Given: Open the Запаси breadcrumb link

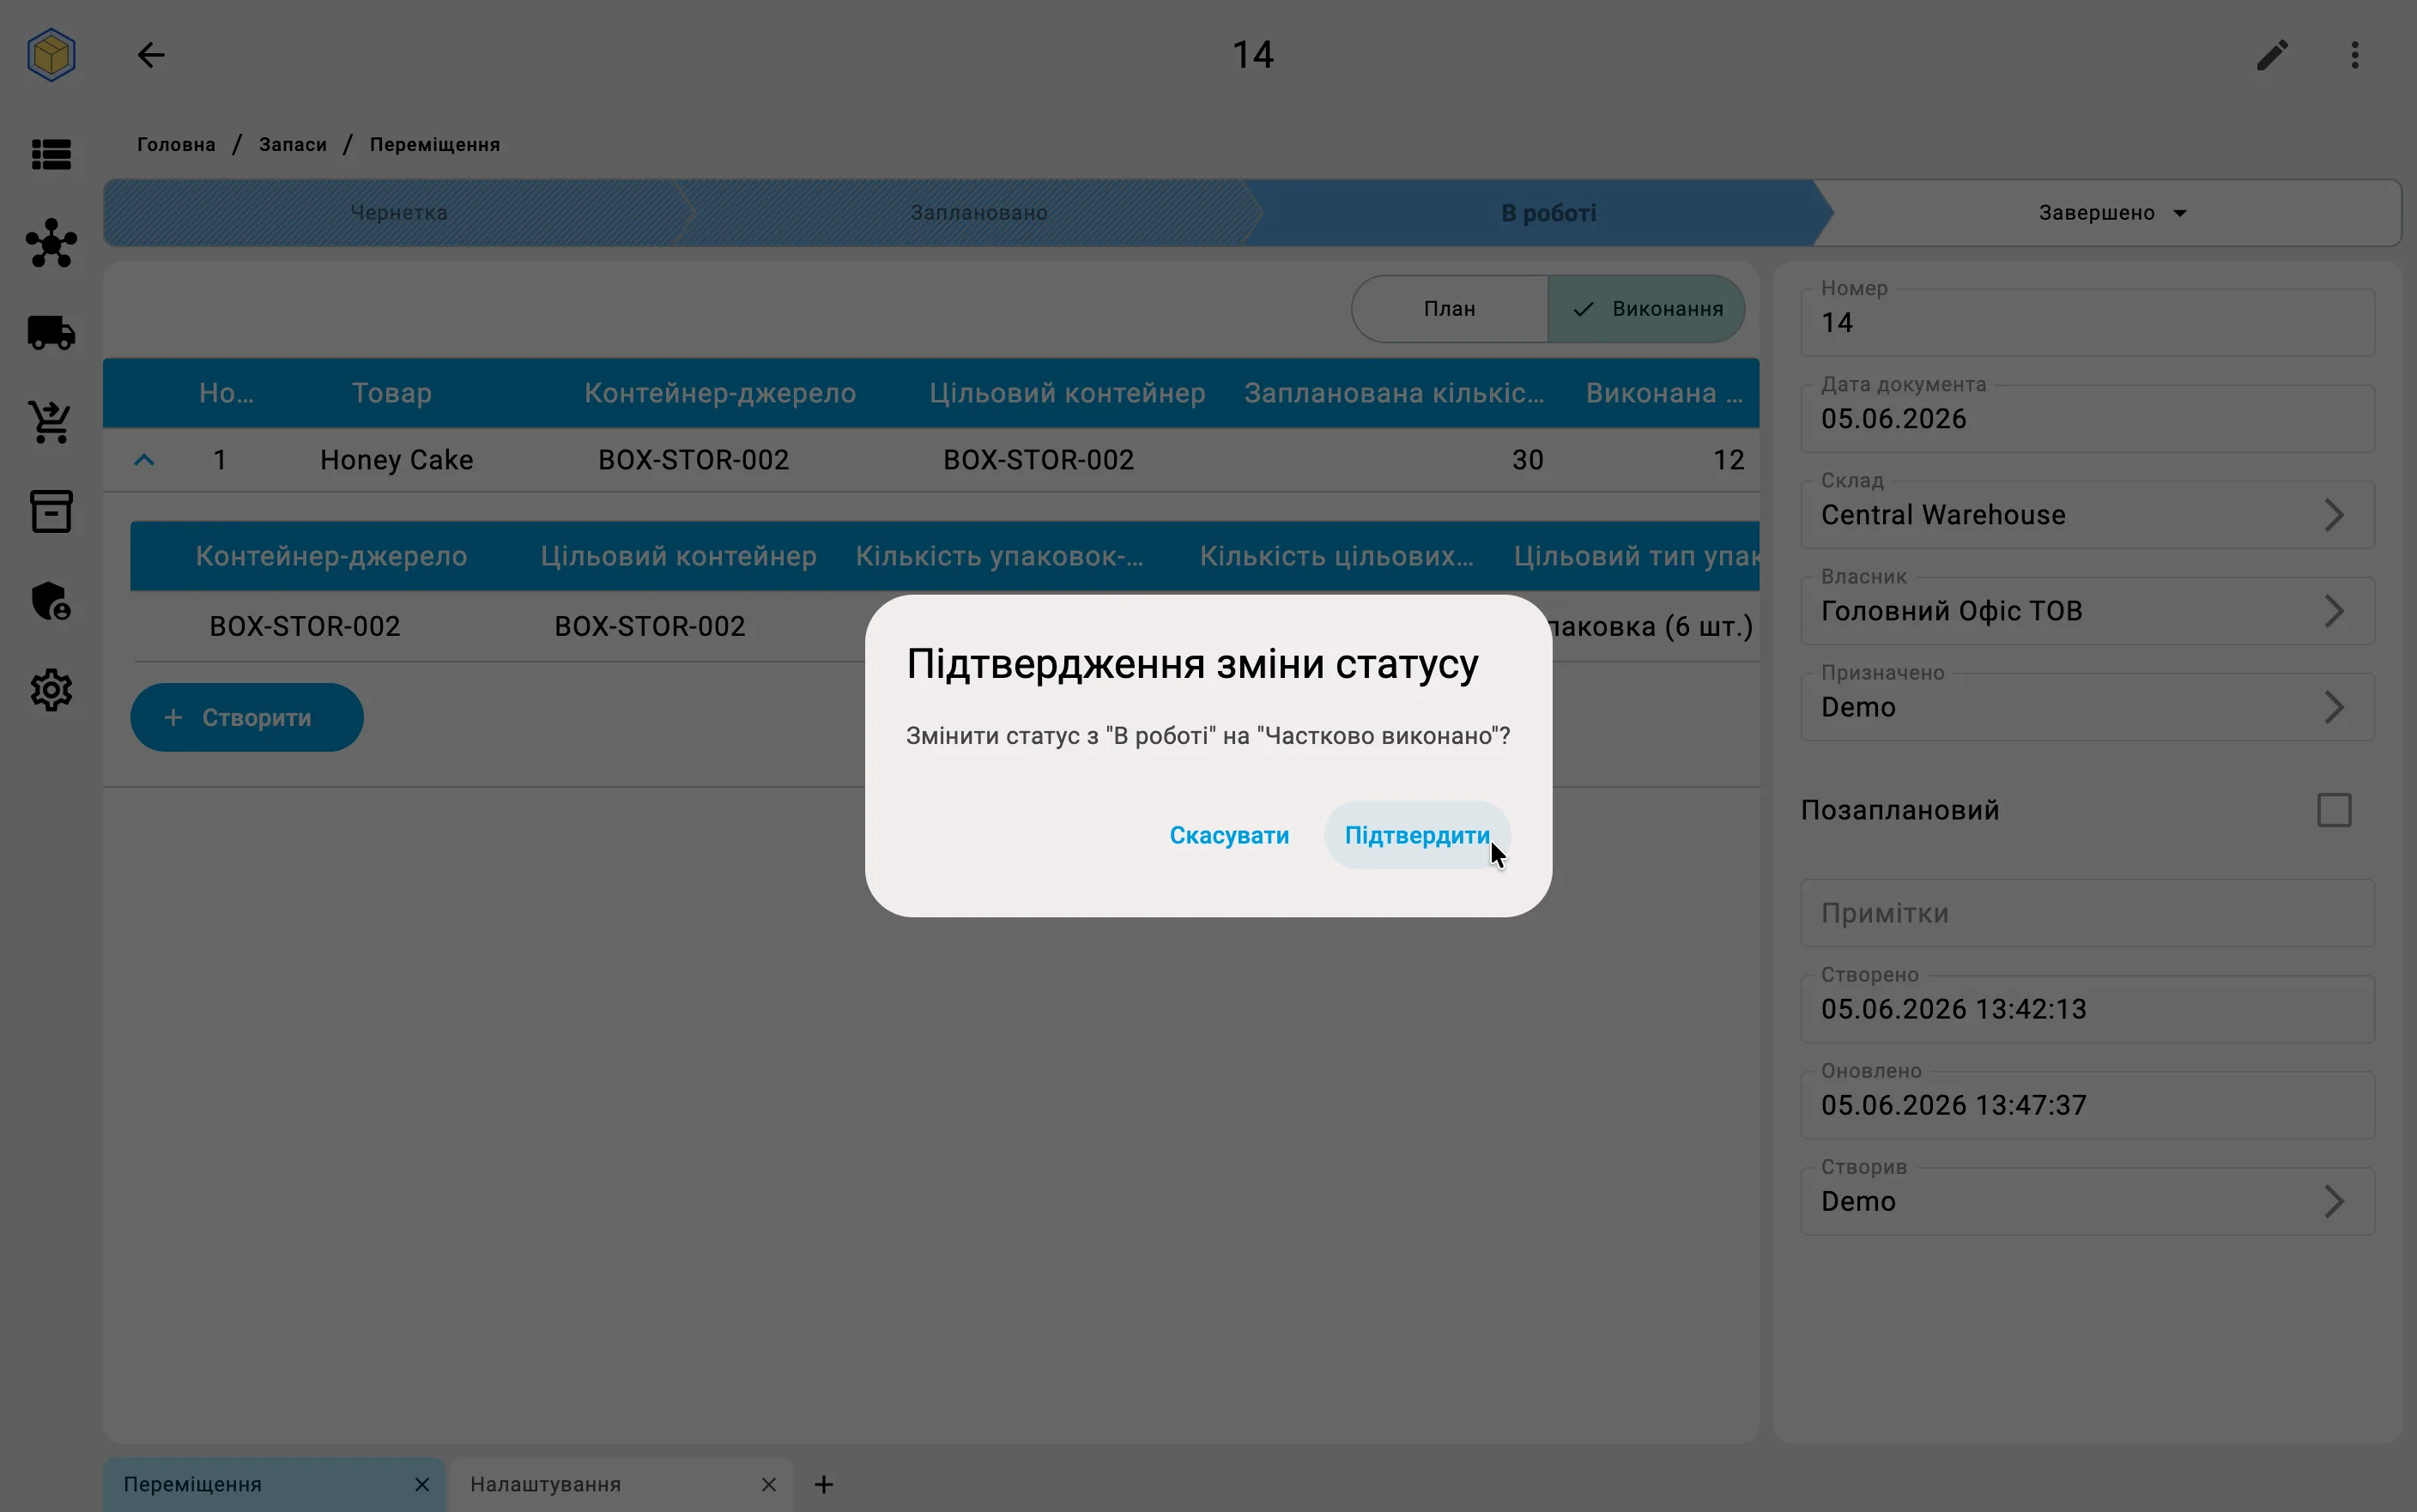Looking at the screenshot, I should [x=293, y=144].
